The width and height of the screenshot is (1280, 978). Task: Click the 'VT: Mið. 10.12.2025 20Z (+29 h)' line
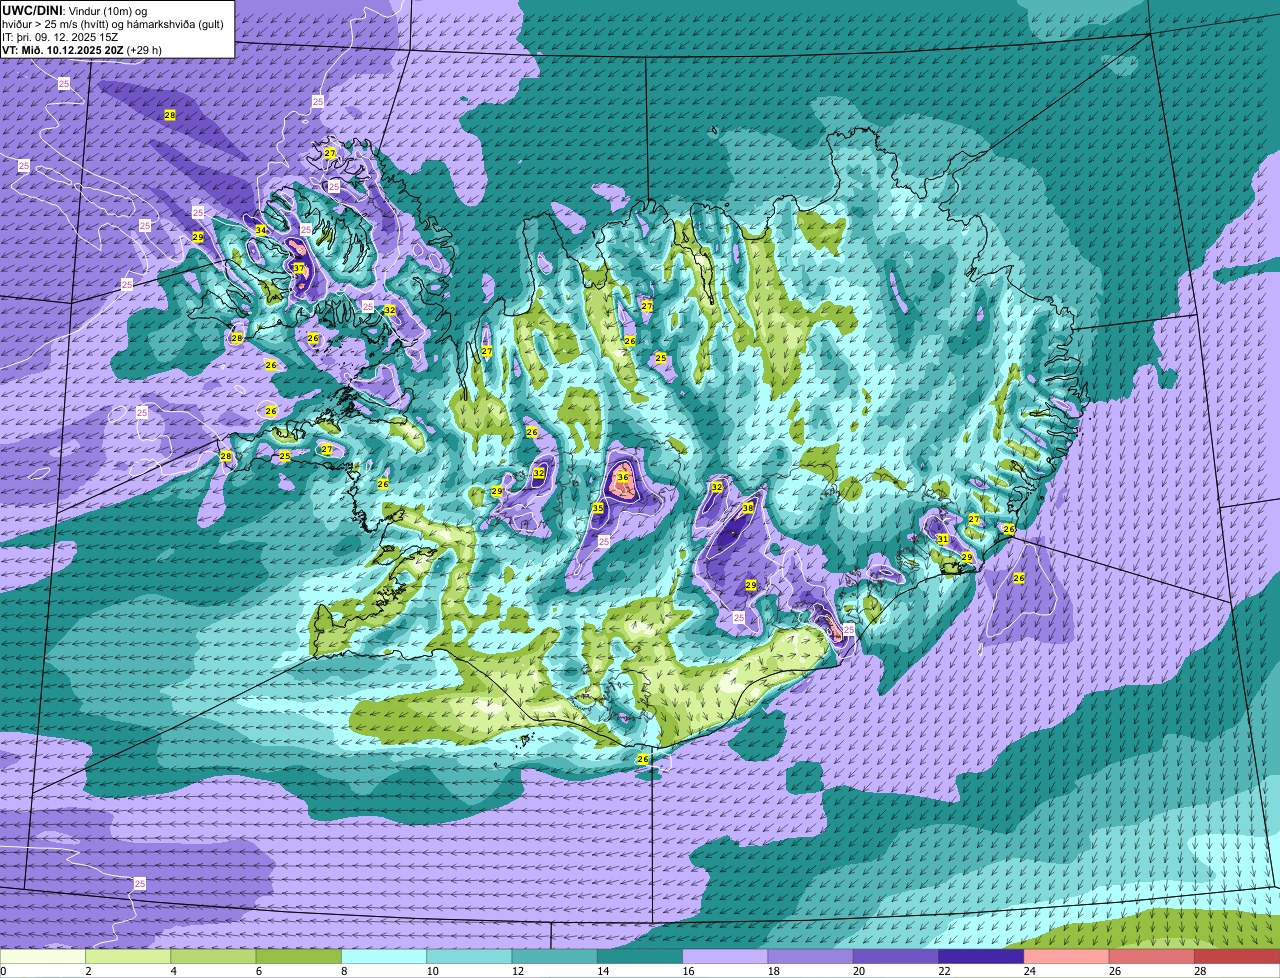[82, 49]
